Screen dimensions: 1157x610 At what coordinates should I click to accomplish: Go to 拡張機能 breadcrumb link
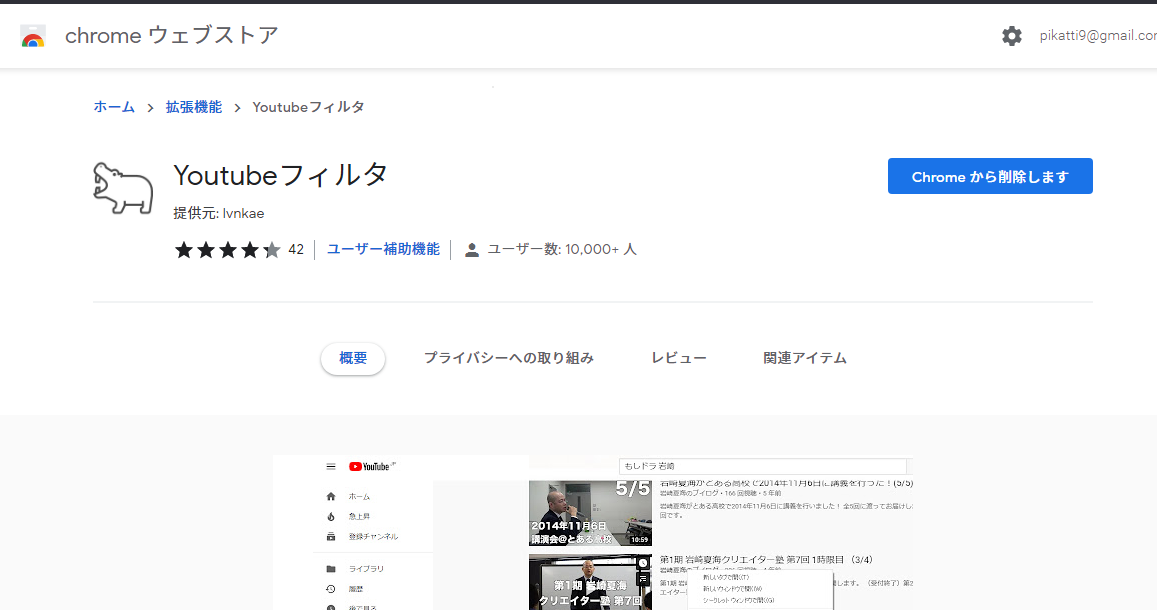193,107
